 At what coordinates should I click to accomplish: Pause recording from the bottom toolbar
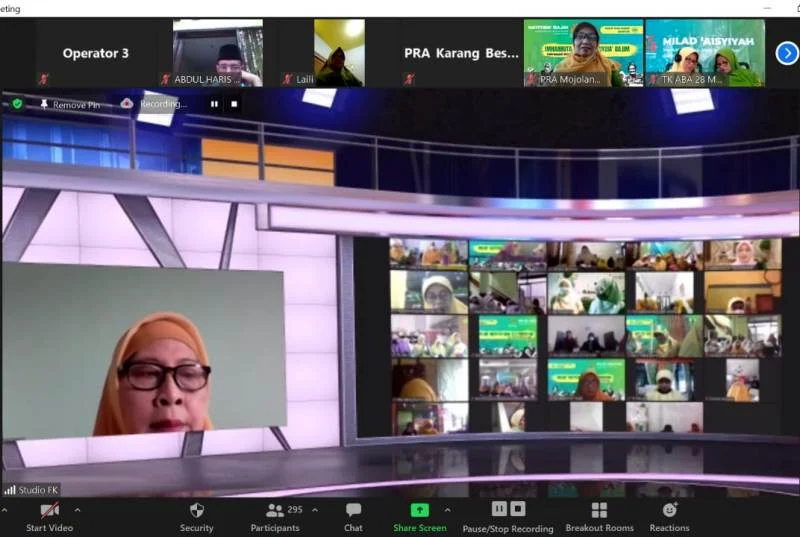click(x=499, y=510)
